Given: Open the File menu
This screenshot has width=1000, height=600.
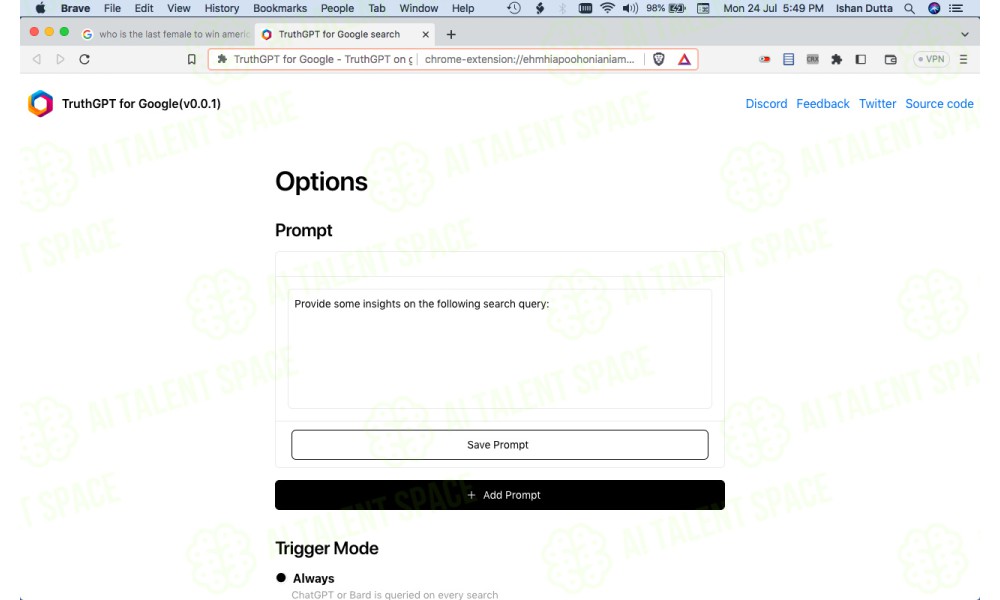Looking at the screenshot, I should coord(112,8).
